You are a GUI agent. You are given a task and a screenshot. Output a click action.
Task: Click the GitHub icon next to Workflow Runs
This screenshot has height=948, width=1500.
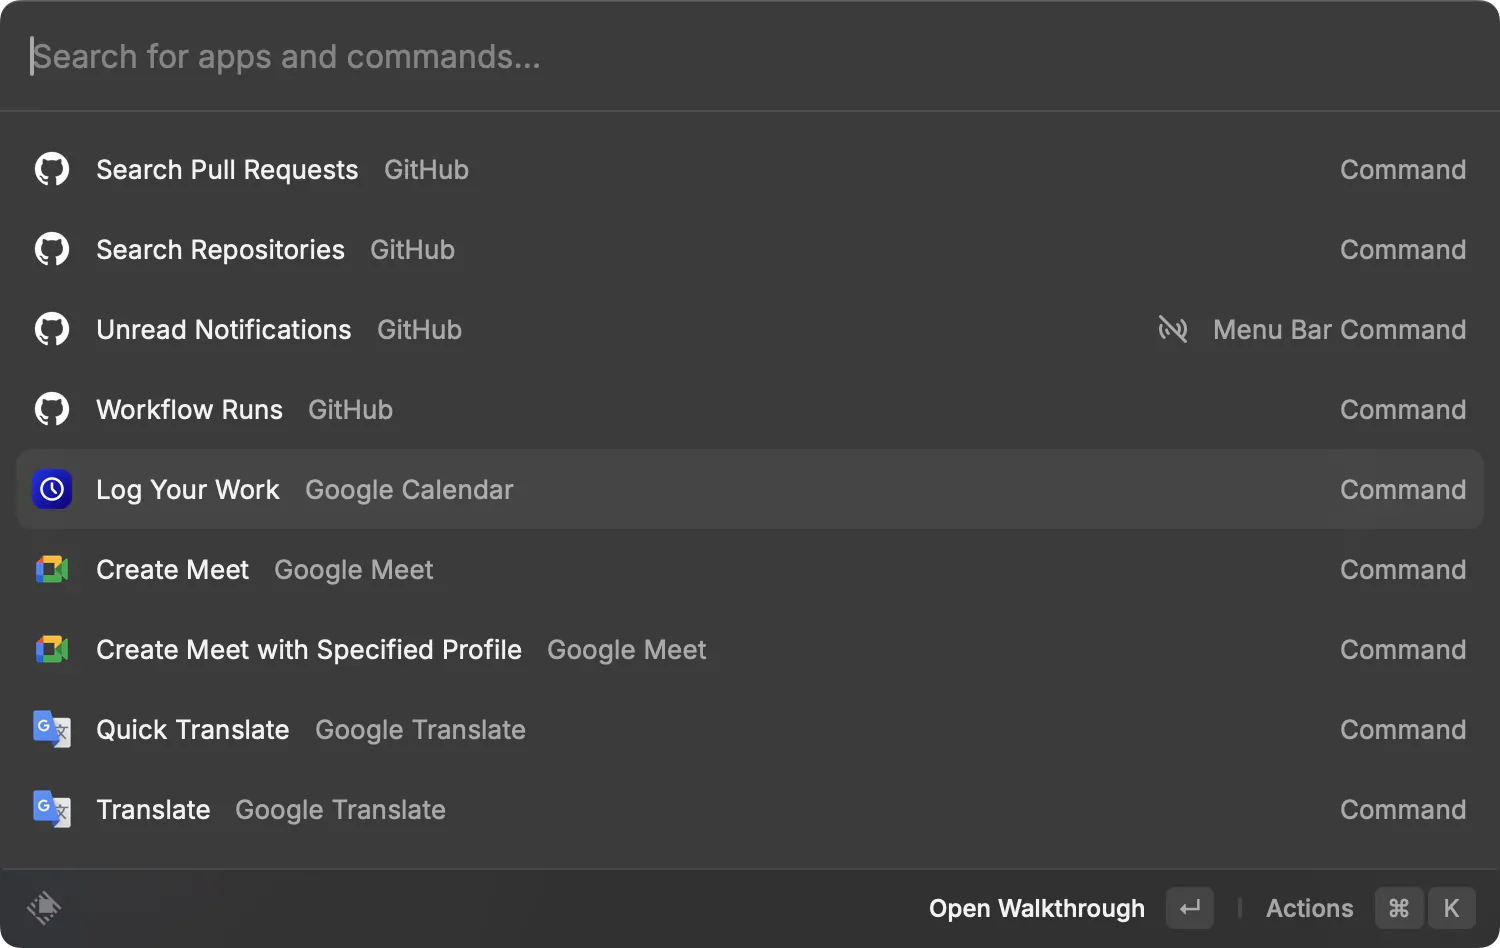[52, 409]
